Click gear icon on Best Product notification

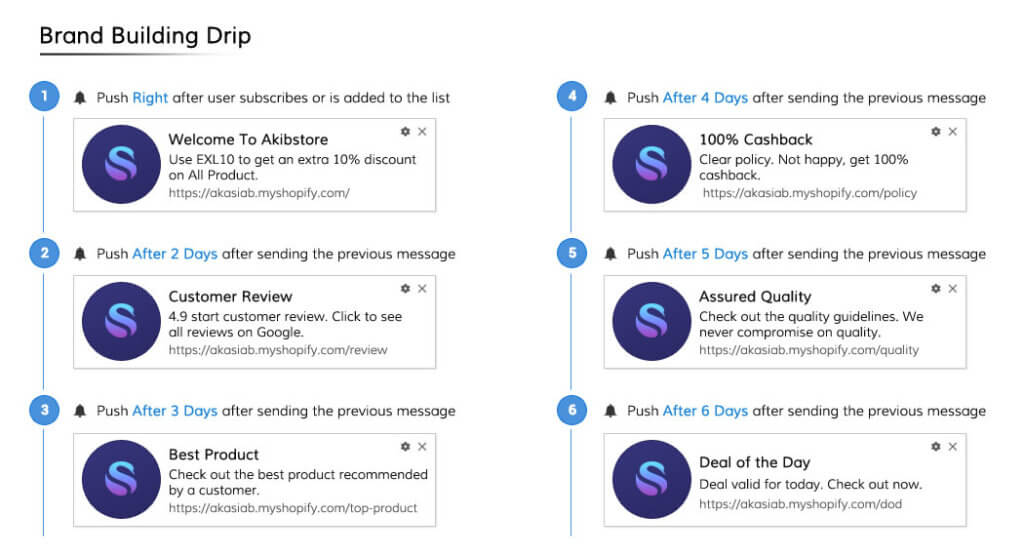click(x=406, y=447)
